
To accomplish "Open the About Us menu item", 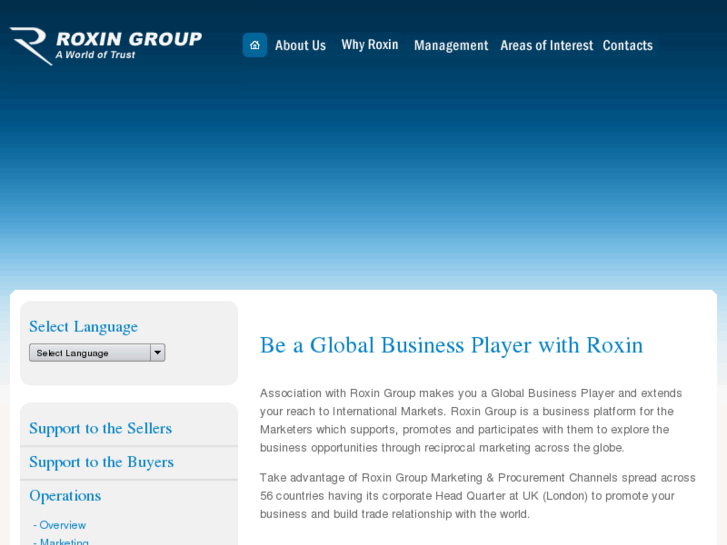I will (300, 45).
